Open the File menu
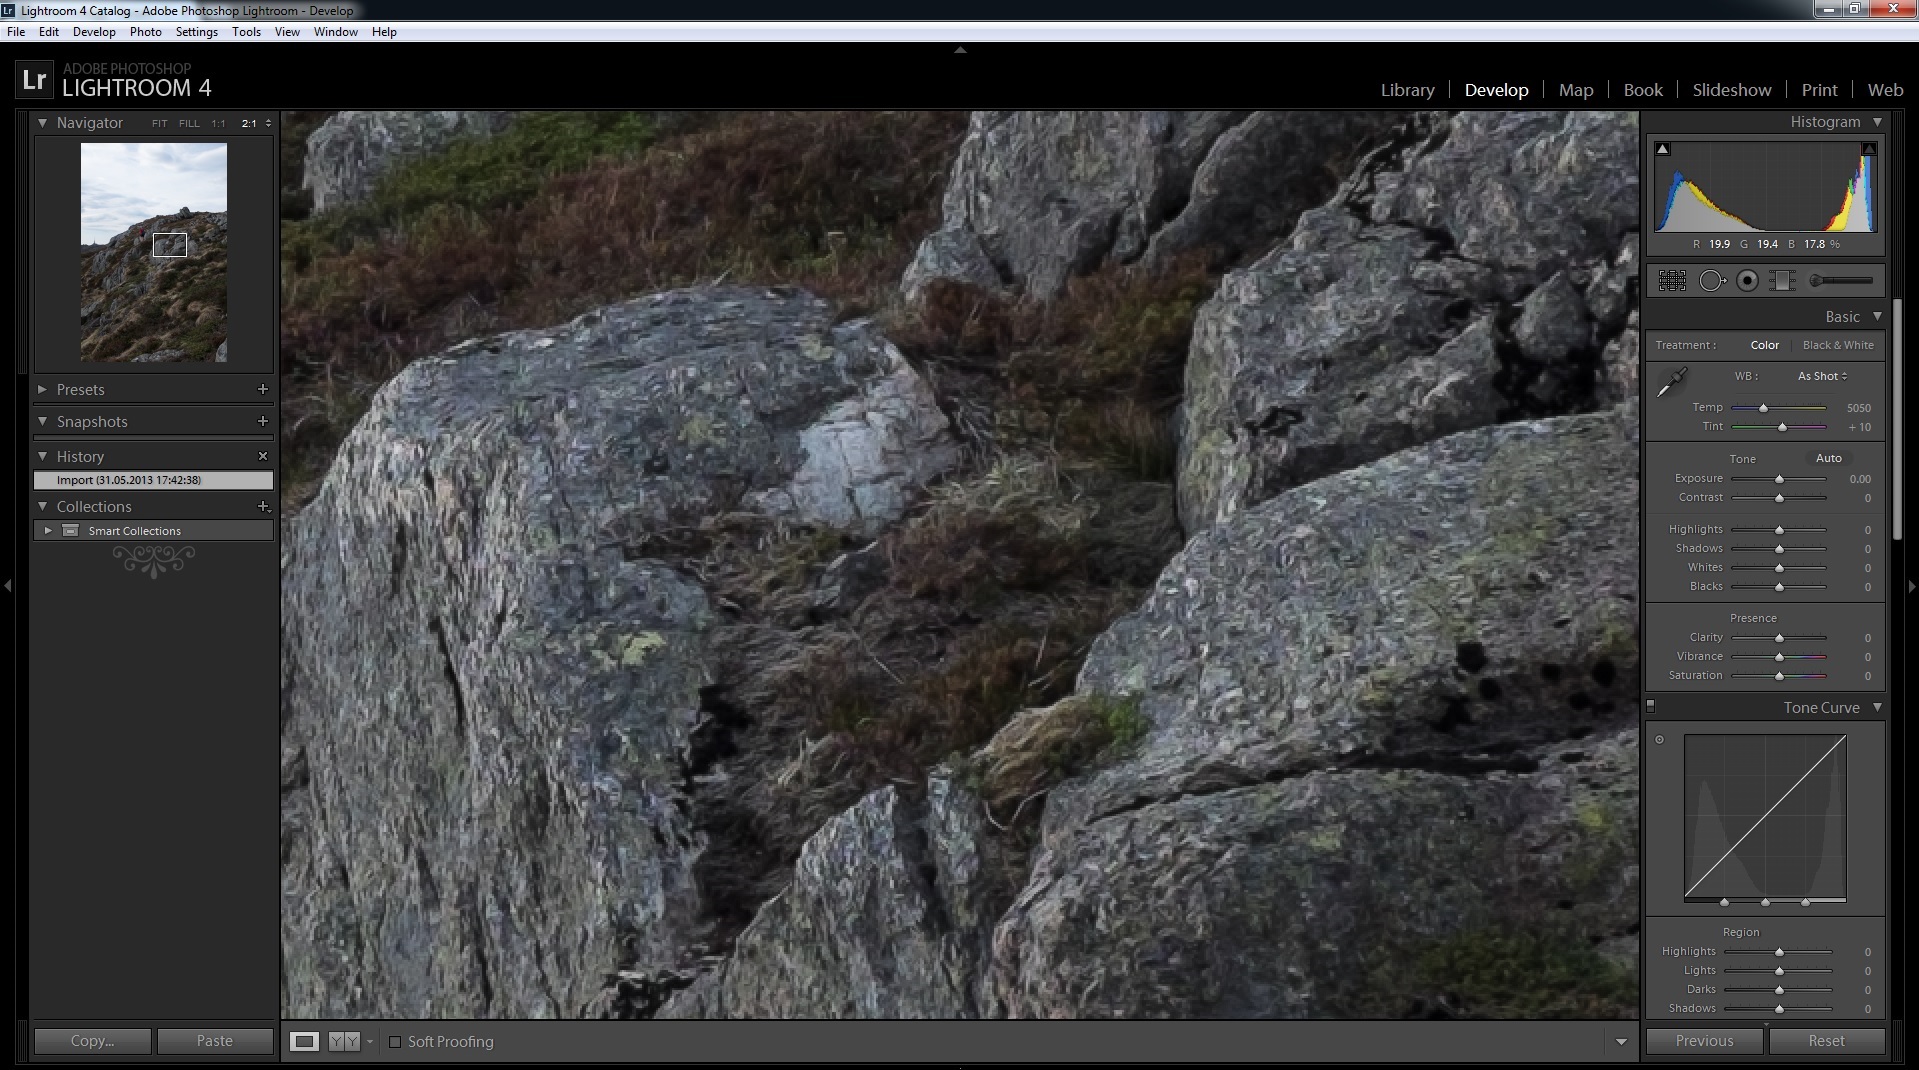This screenshot has width=1919, height=1070. (16, 32)
